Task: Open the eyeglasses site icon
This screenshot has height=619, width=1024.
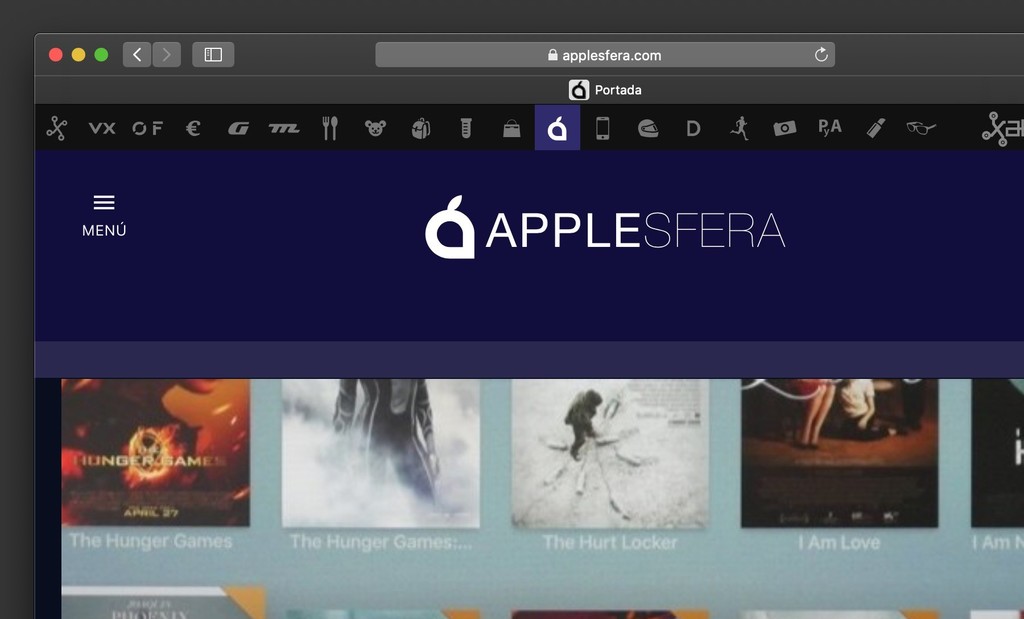Action: [x=921, y=128]
